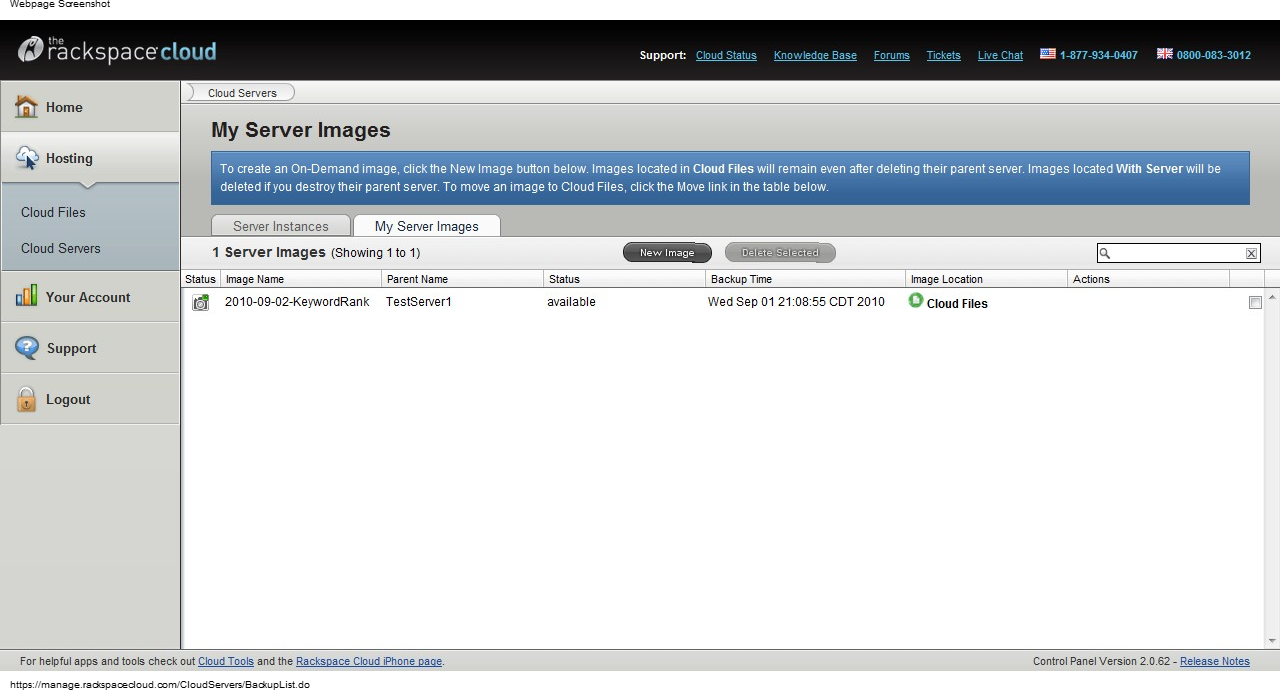Sort by the Parent Name column header
This screenshot has height=691, width=1280.
pos(463,279)
